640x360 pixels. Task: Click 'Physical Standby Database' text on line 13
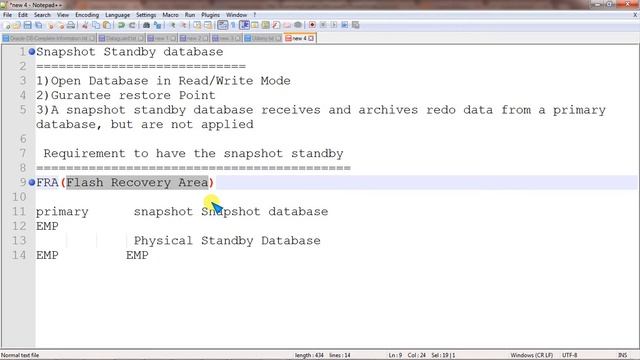[227, 241]
